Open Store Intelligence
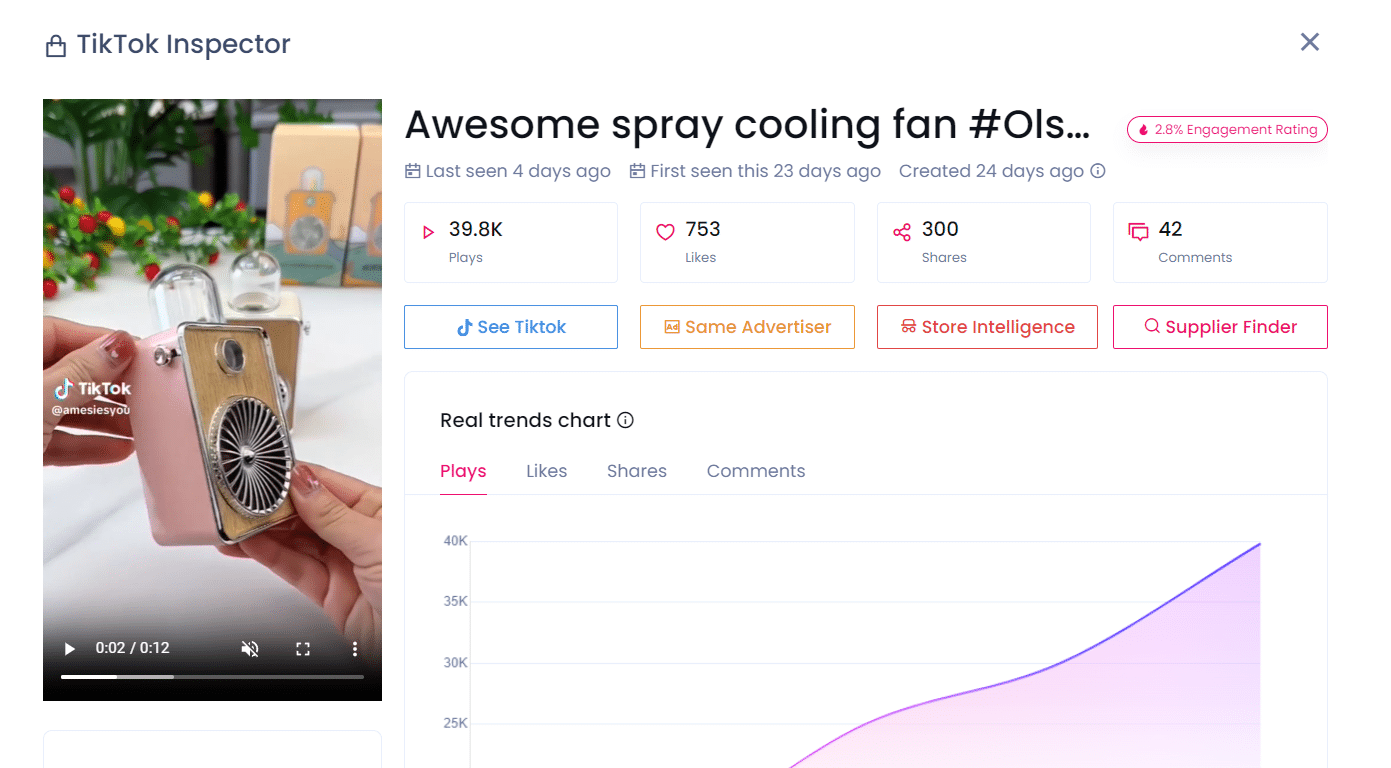Image resolution: width=1391 pixels, height=768 pixels. [x=987, y=327]
